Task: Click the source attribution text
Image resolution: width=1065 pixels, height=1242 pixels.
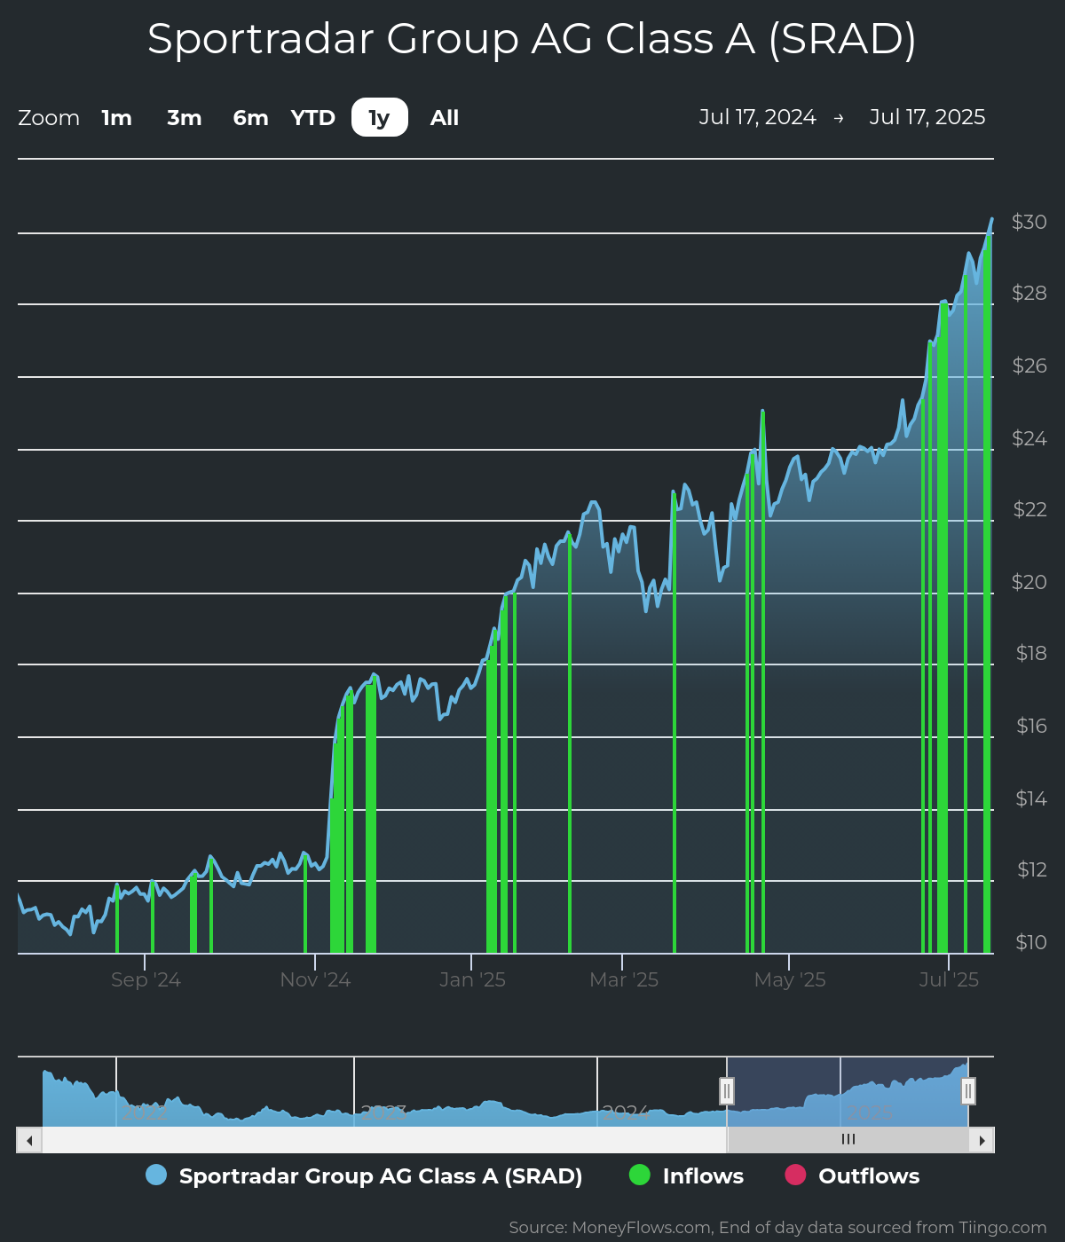Action: (x=777, y=1227)
